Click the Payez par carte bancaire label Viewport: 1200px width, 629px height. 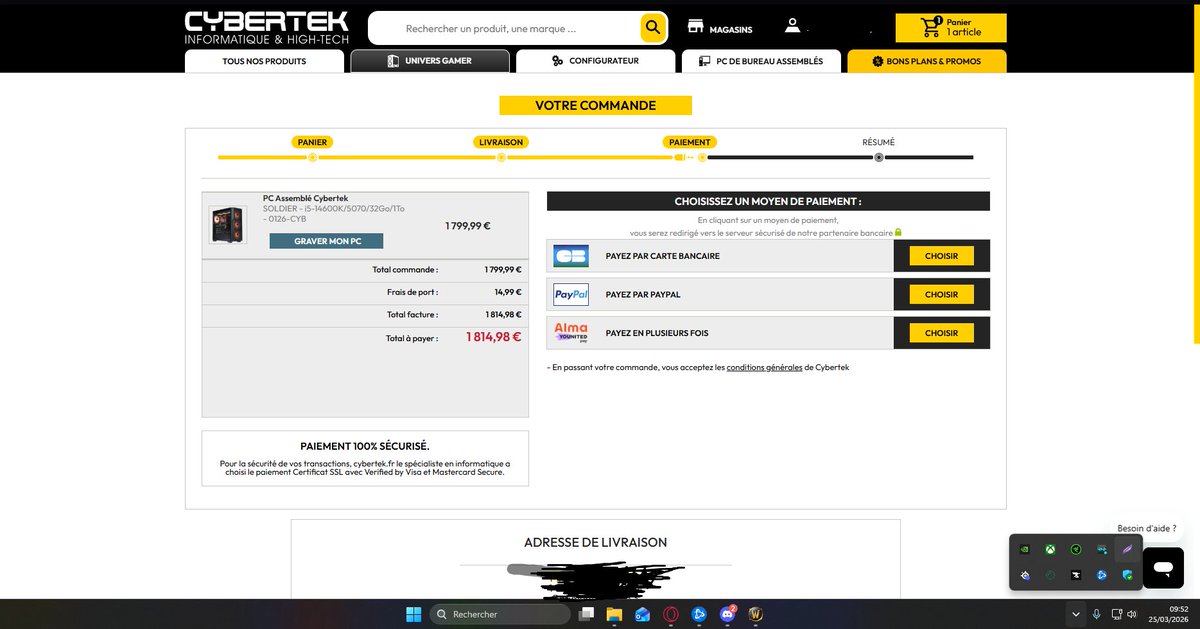662,256
